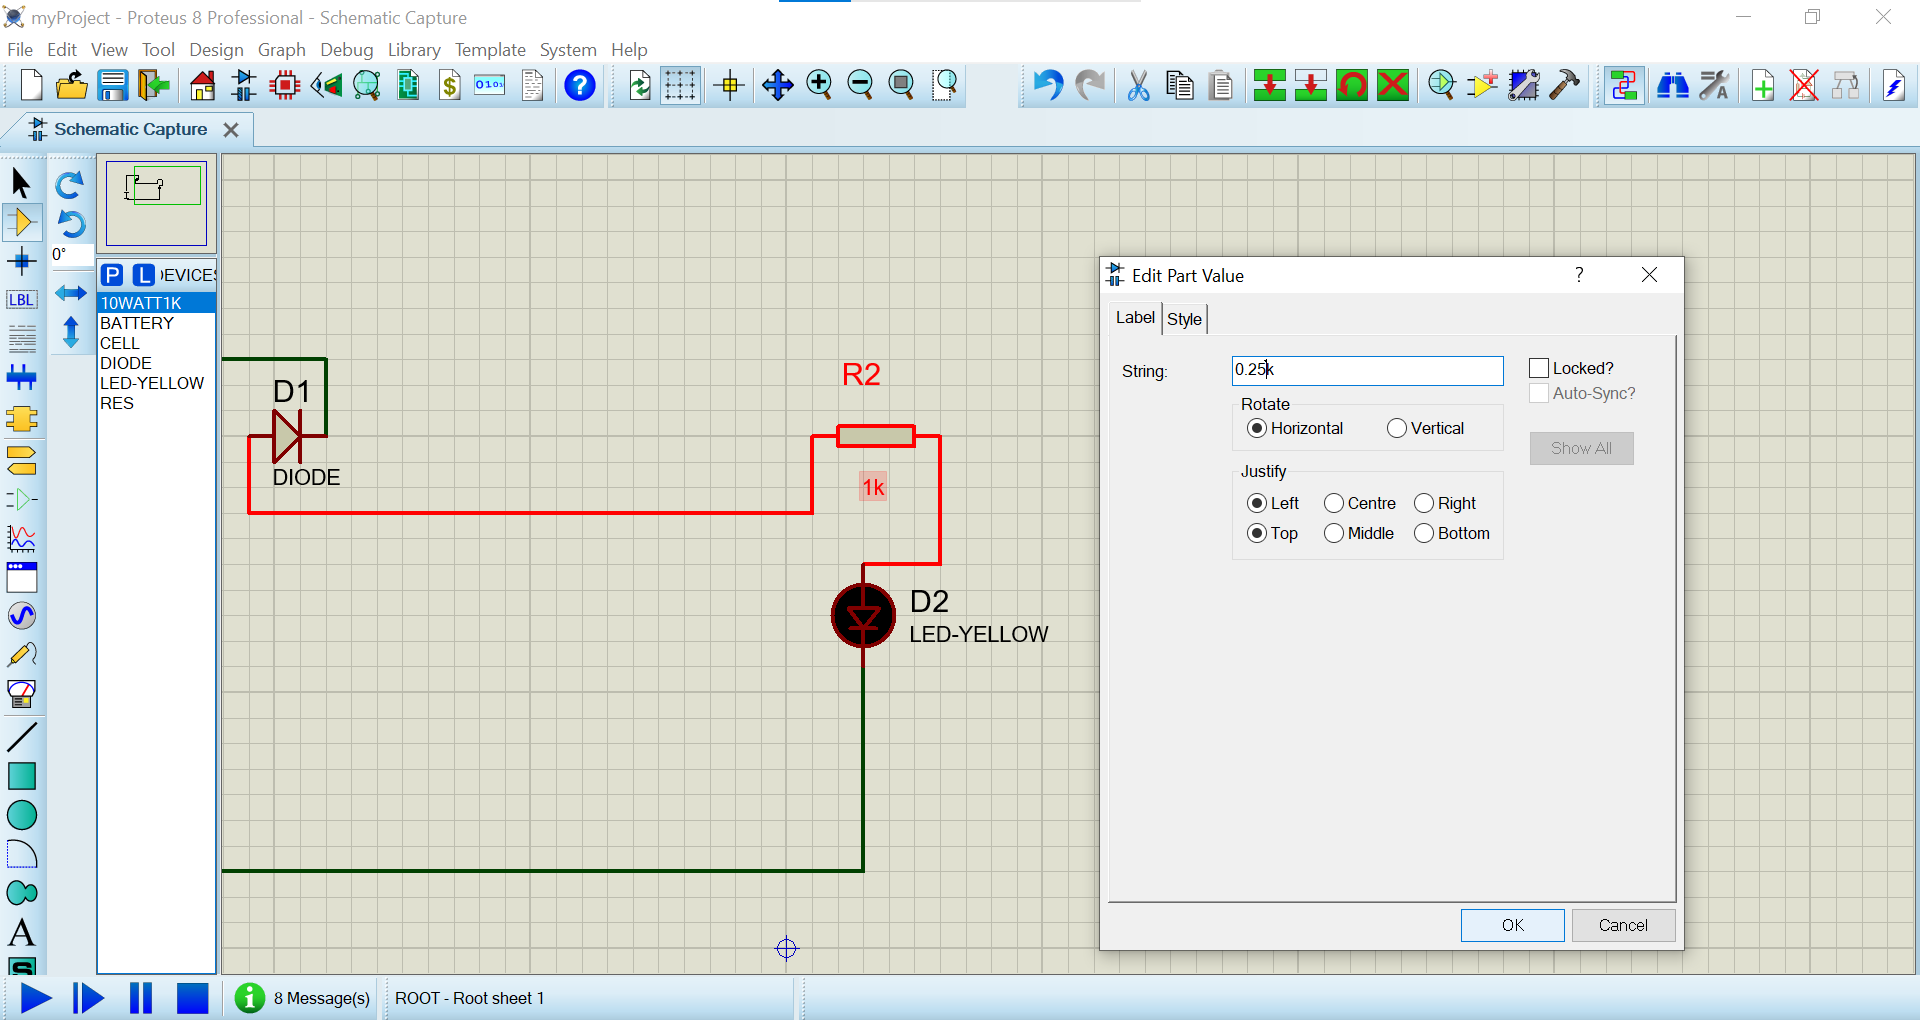This screenshot has height=1020, width=1920.
Task: Click the Save Project toolbar icon
Action: [x=112, y=86]
